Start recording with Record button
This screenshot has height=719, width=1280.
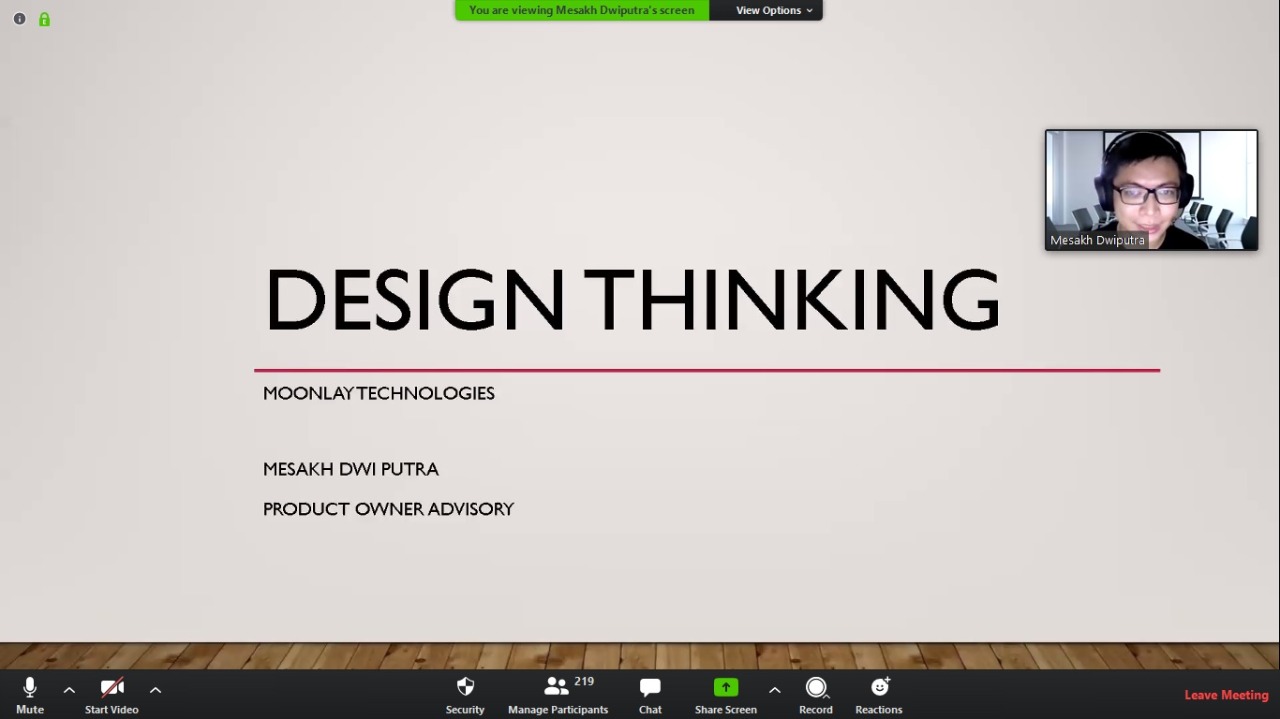(816, 695)
